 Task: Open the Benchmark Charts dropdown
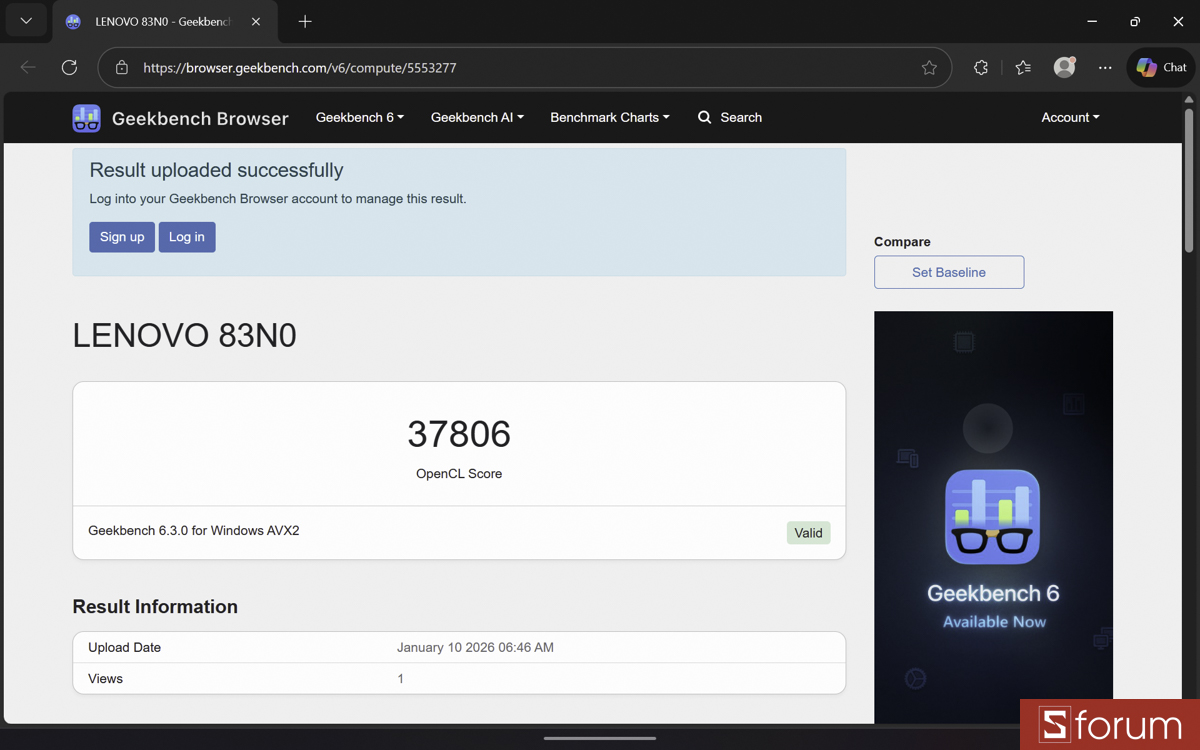coord(609,118)
